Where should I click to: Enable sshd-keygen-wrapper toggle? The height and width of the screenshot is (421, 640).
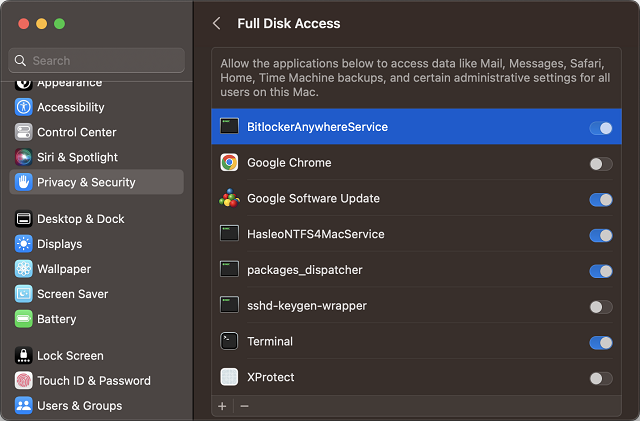point(601,307)
